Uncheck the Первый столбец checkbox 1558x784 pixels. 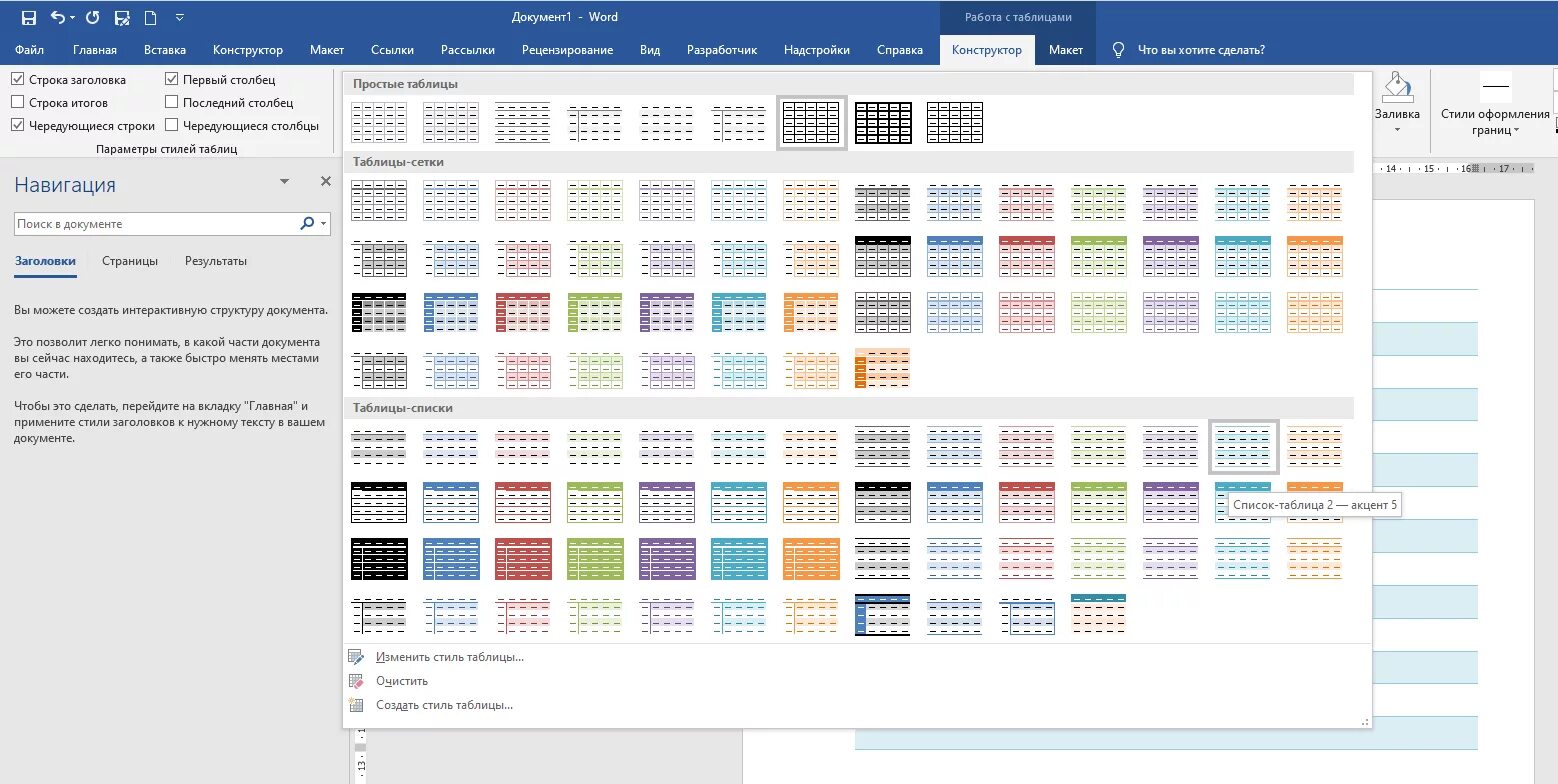tap(172, 79)
